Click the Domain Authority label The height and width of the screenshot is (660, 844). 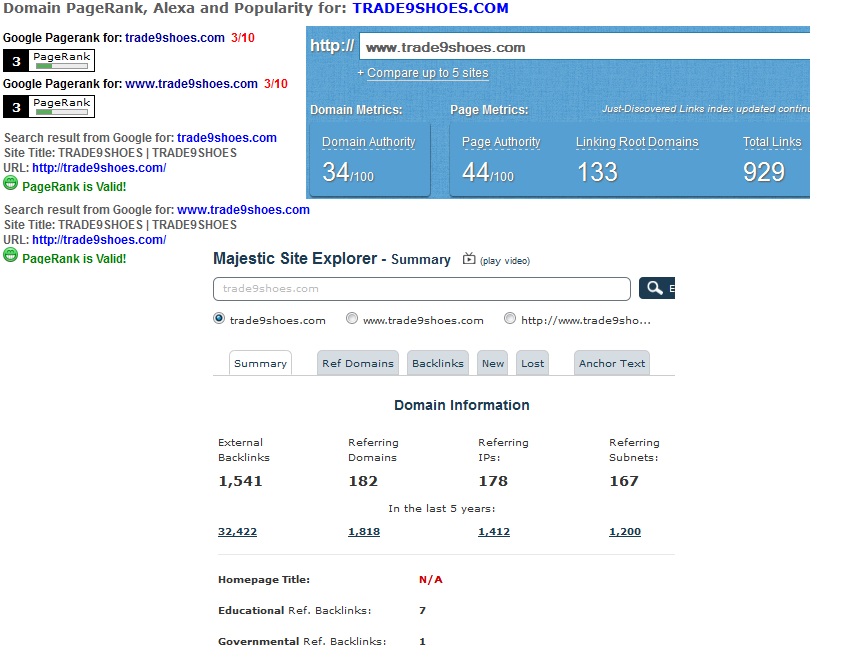pos(369,142)
